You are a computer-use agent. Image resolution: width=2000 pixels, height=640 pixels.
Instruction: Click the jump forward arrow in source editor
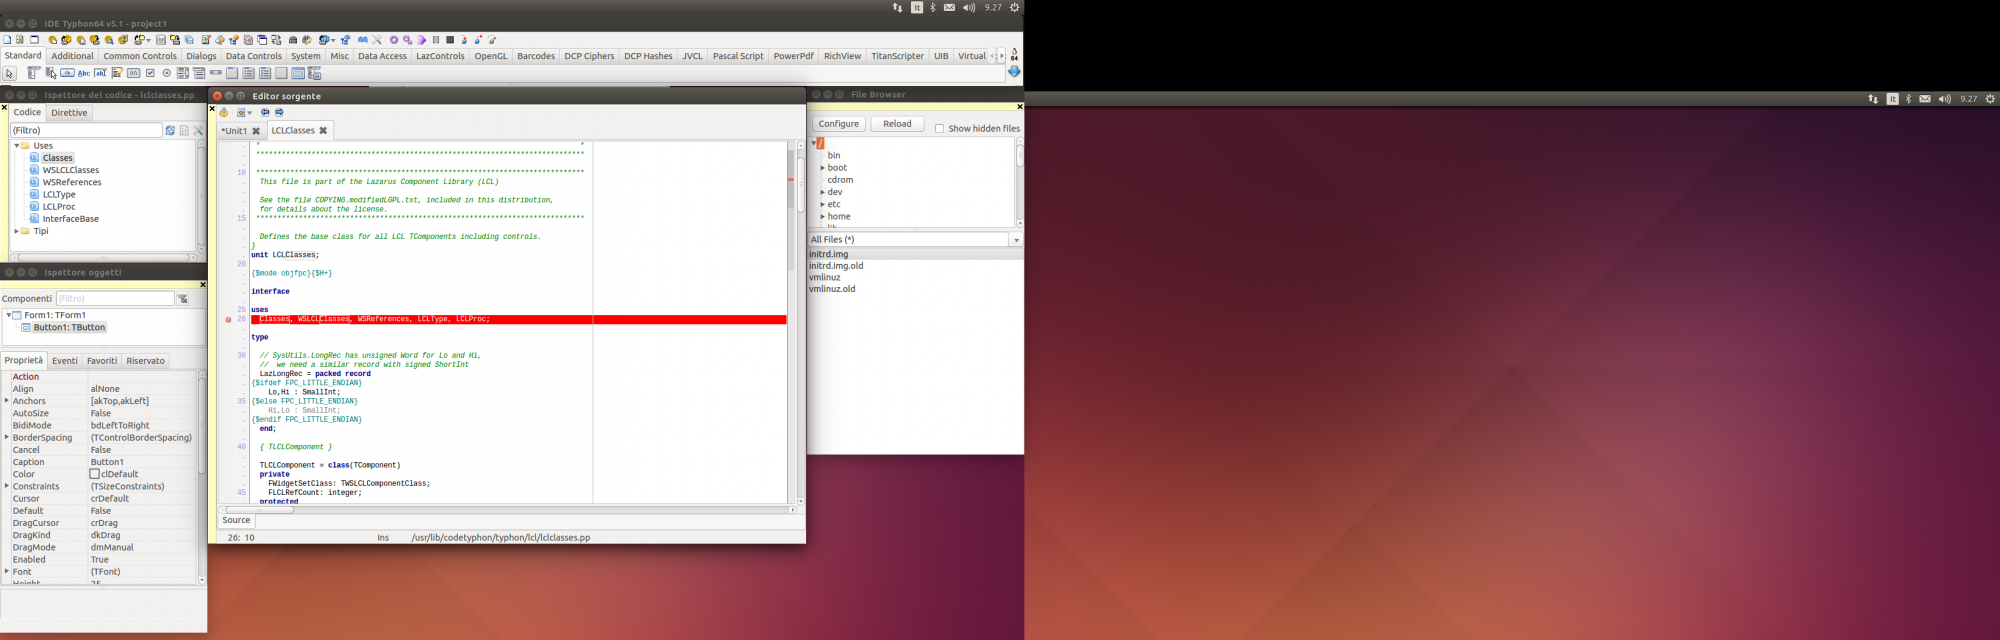click(x=279, y=113)
